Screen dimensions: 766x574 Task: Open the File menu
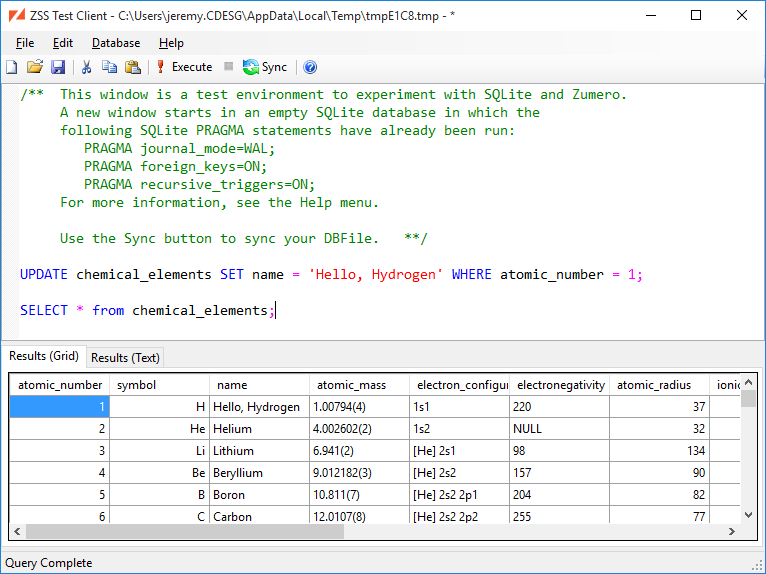click(x=25, y=43)
